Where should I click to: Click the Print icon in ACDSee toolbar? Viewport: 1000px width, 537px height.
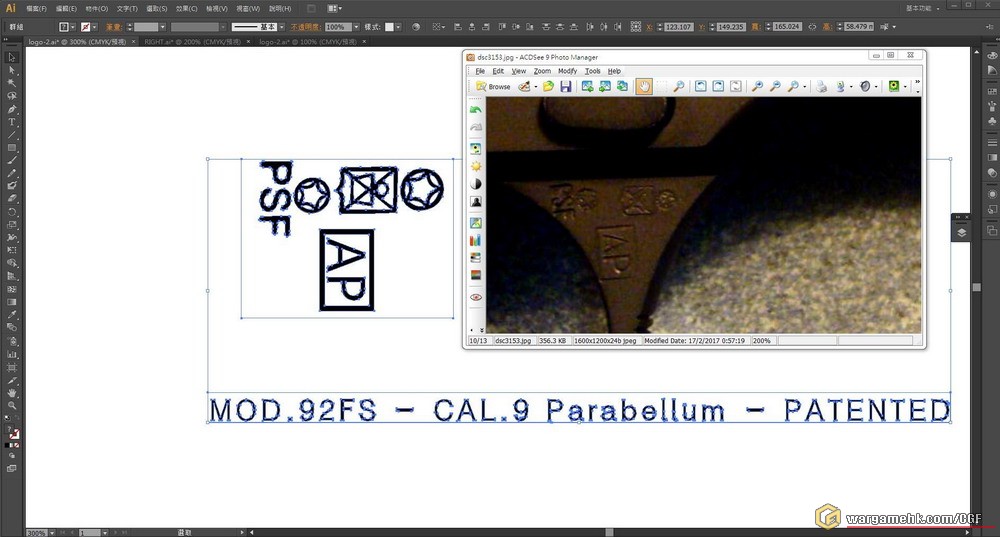pos(821,87)
